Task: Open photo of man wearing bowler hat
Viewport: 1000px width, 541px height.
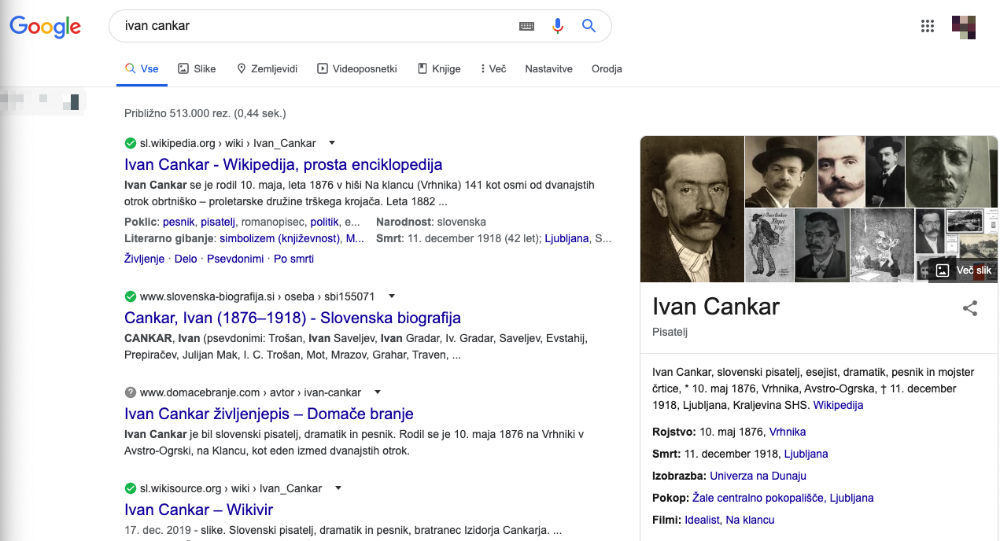Action: 781,171
